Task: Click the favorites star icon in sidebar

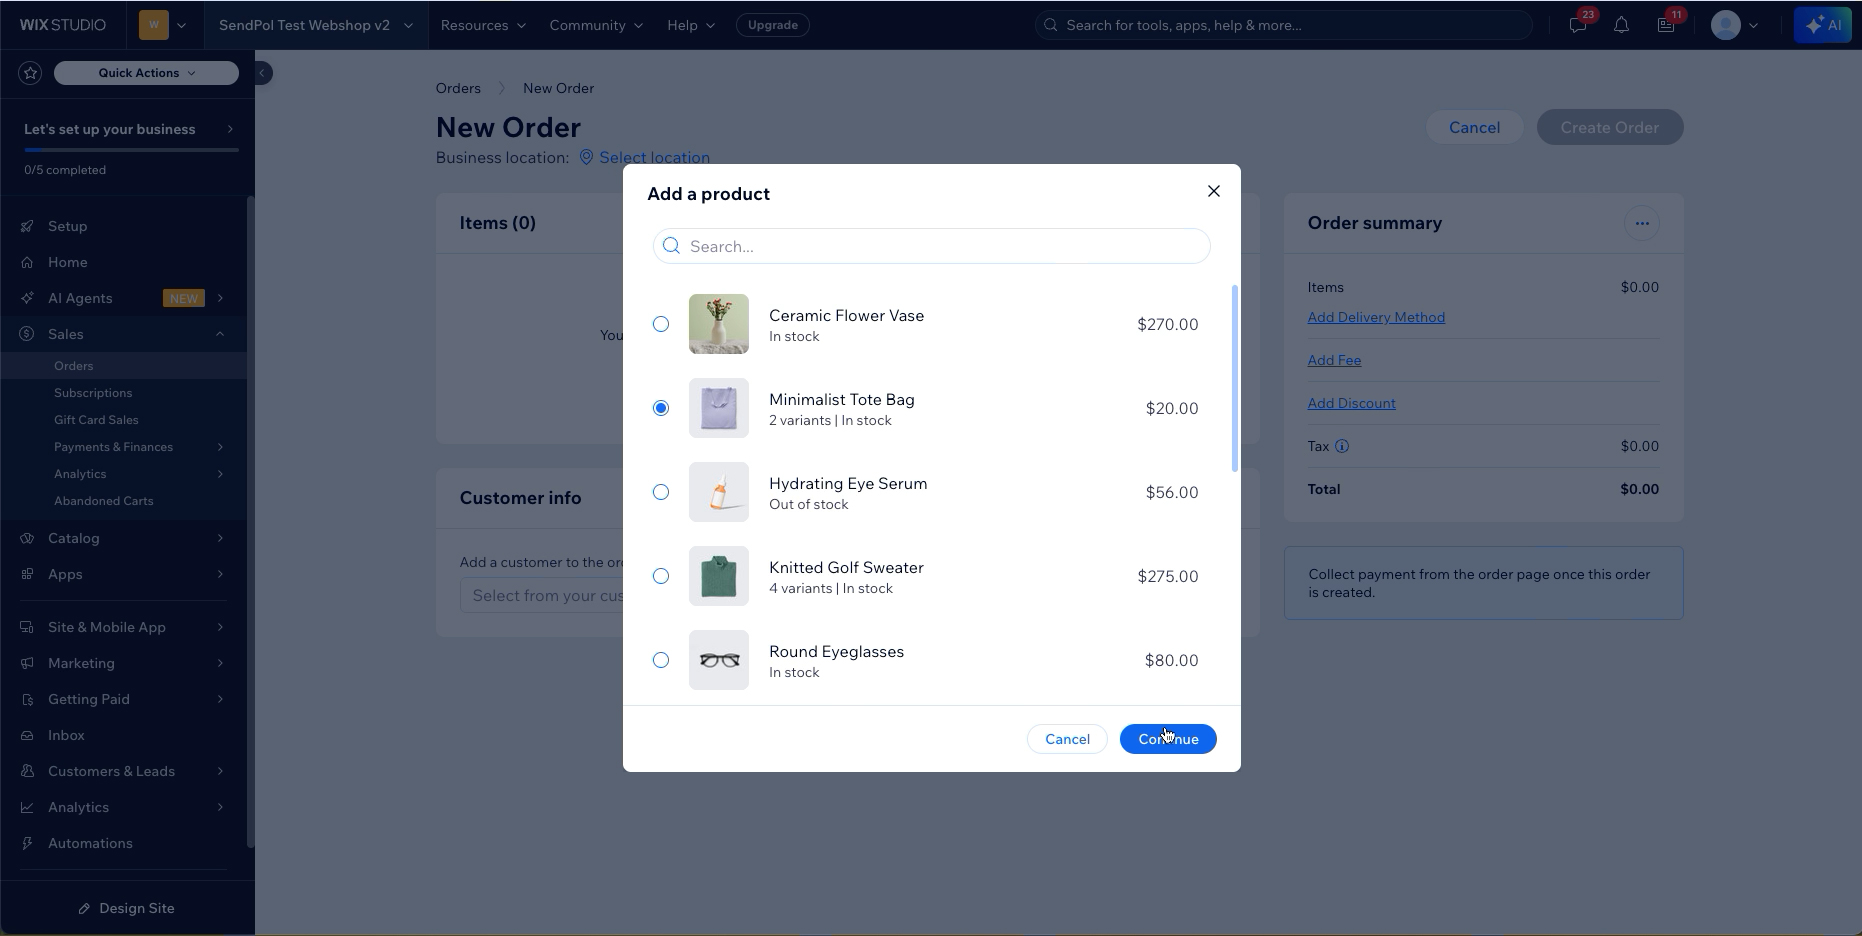Action: [30, 73]
